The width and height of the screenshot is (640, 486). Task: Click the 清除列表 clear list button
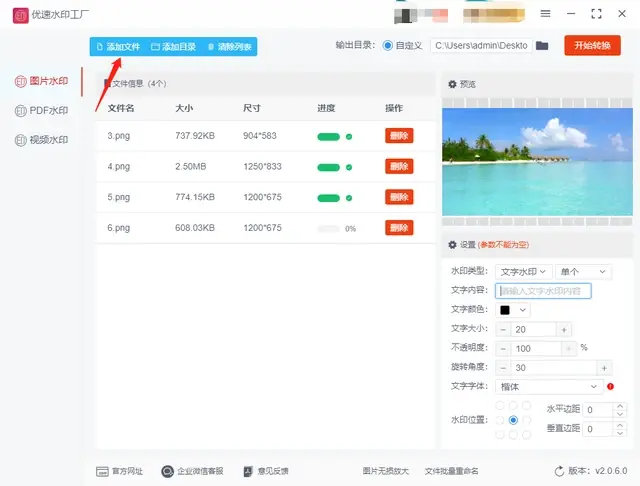(x=230, y=47)
